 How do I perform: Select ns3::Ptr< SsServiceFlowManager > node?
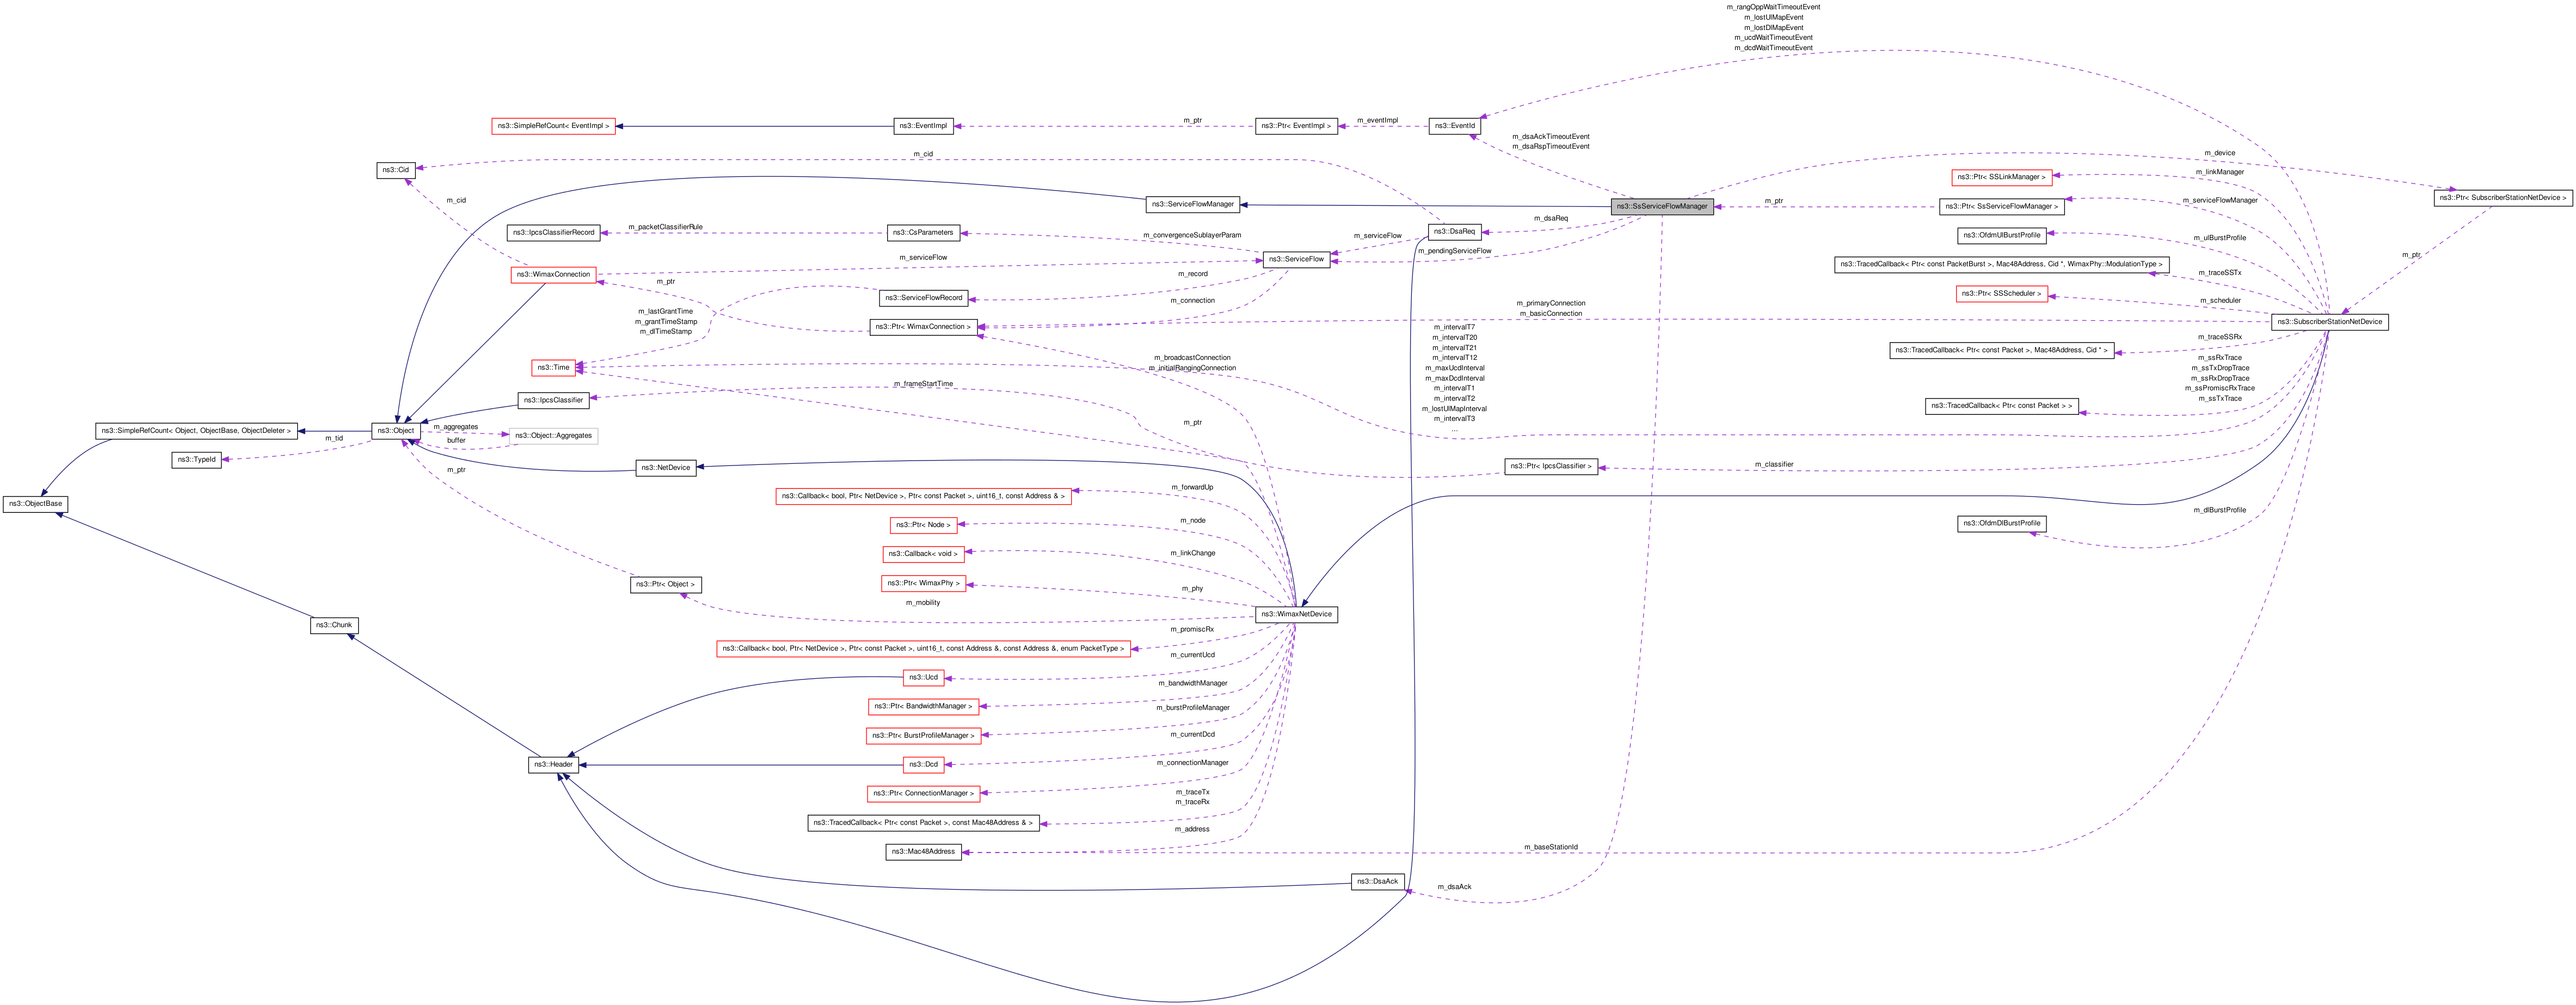(2001, 206)
